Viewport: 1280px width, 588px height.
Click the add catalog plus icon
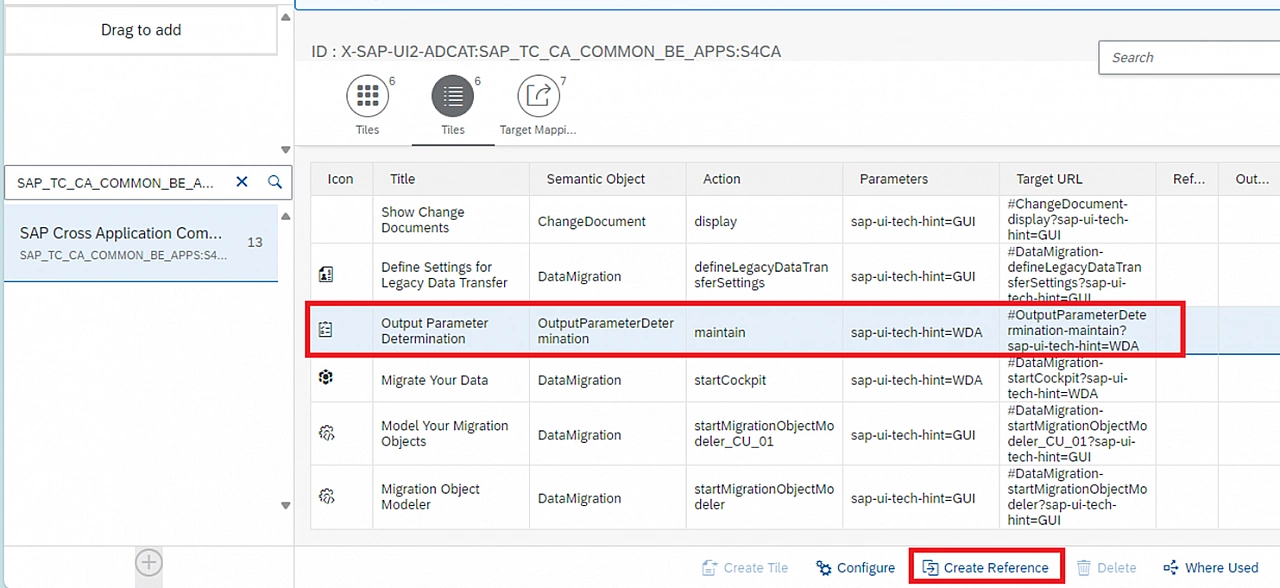click(x=149, y=563)
